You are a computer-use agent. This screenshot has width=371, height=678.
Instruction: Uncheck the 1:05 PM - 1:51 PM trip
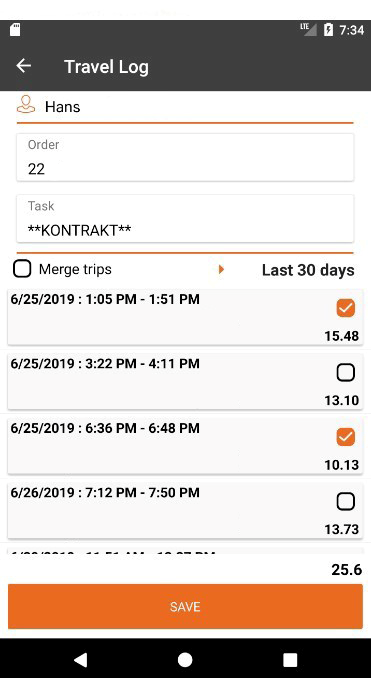click(345, 308)
